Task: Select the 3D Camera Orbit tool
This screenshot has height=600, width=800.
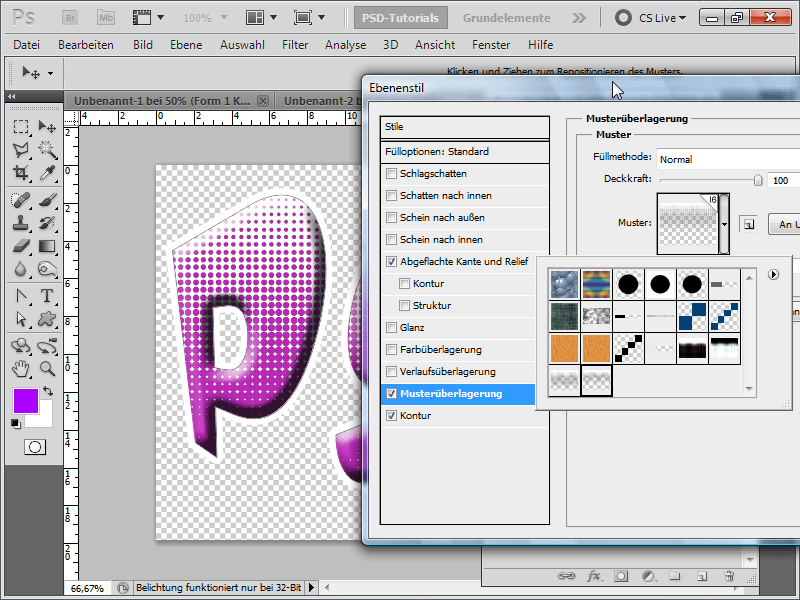Action: tap(47, 346)
